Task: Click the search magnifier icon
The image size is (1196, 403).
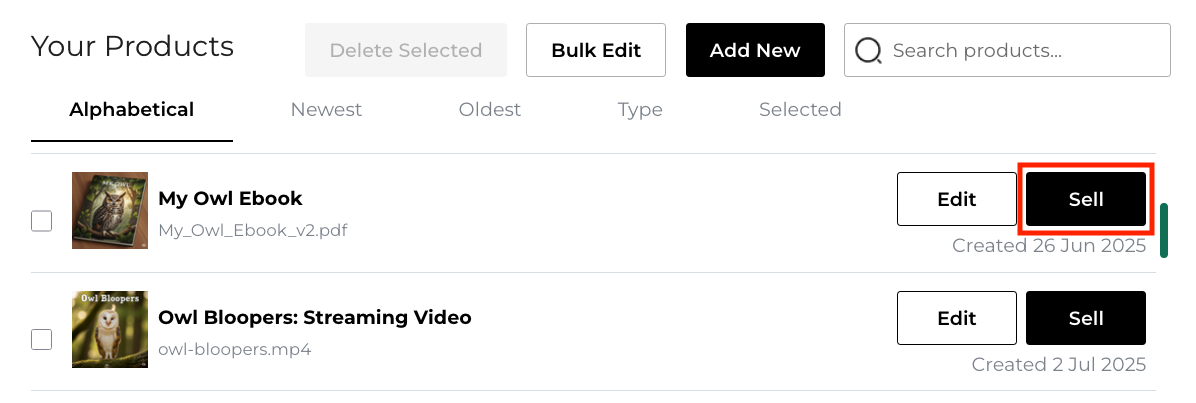Action: (869, 50)
